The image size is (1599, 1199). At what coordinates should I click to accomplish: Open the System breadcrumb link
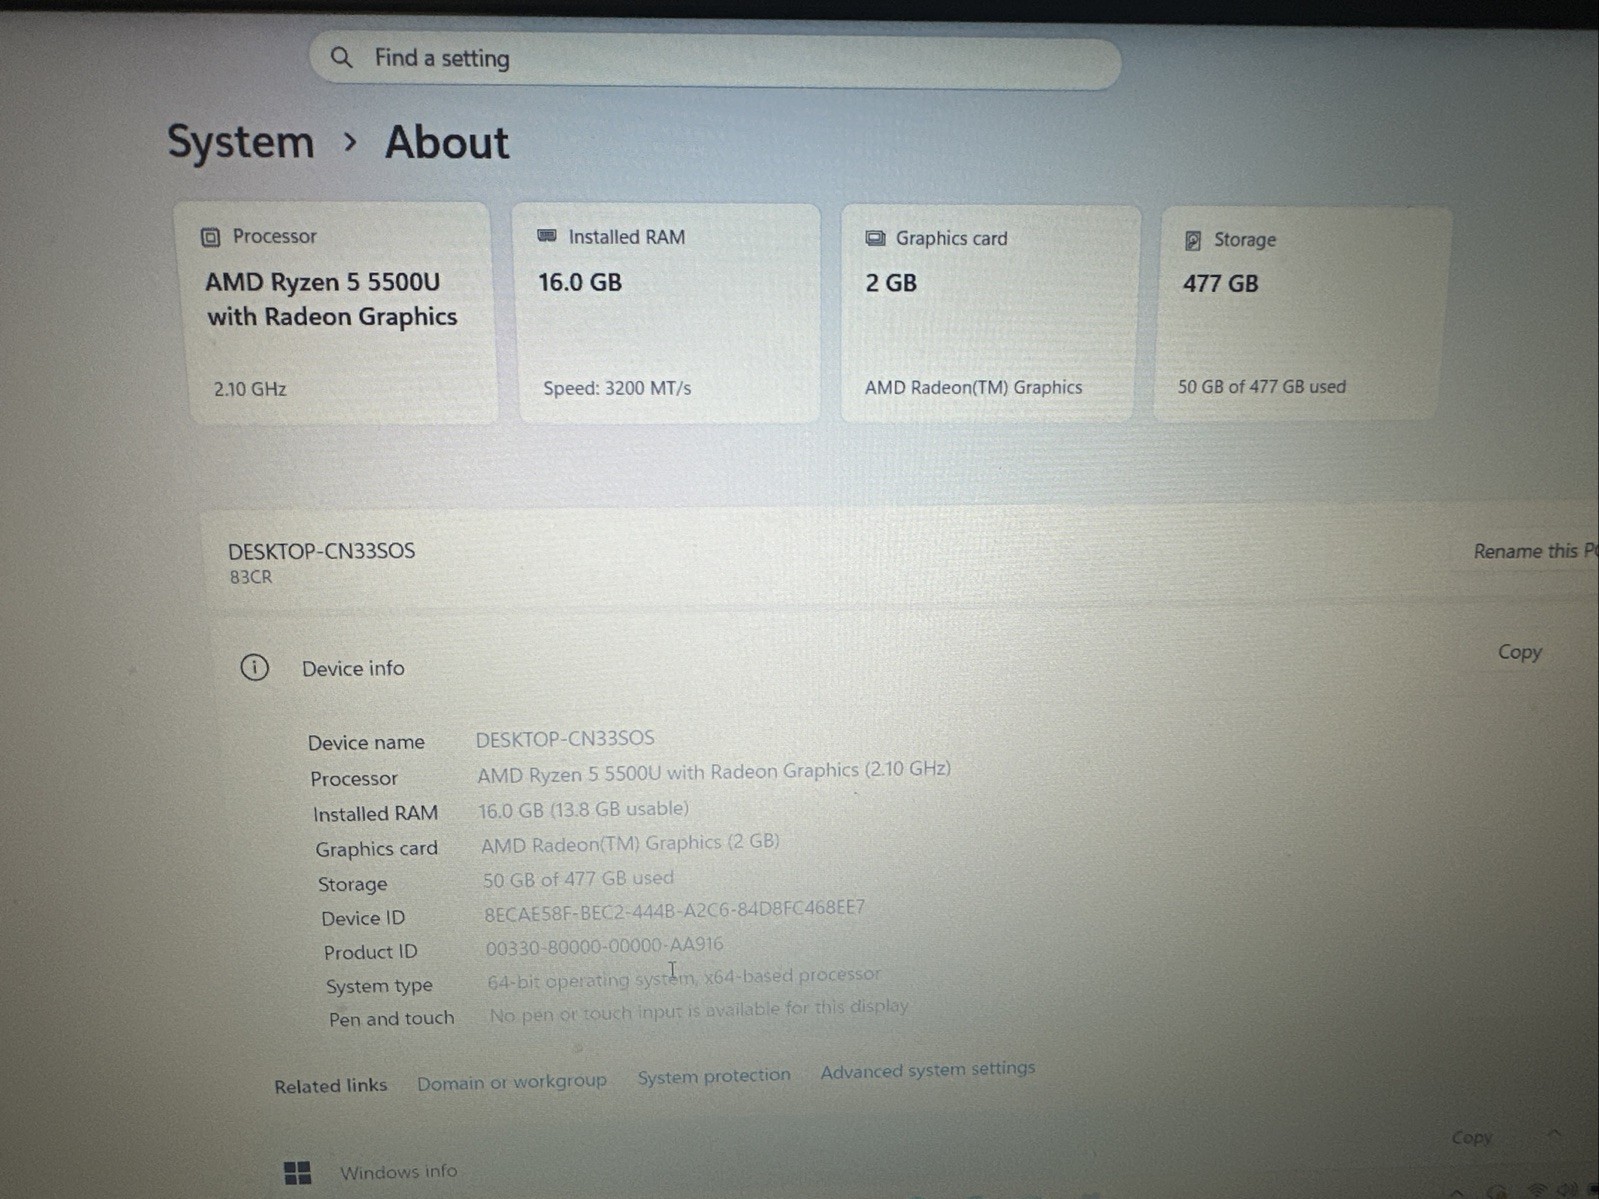(x=240, y=142)
